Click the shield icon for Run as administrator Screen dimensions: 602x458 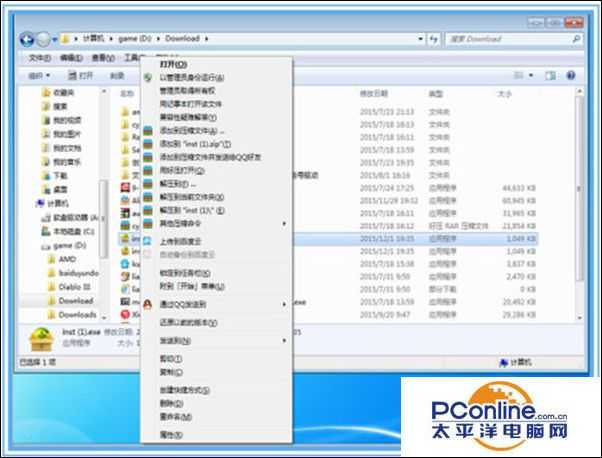(x=148, y=76)
